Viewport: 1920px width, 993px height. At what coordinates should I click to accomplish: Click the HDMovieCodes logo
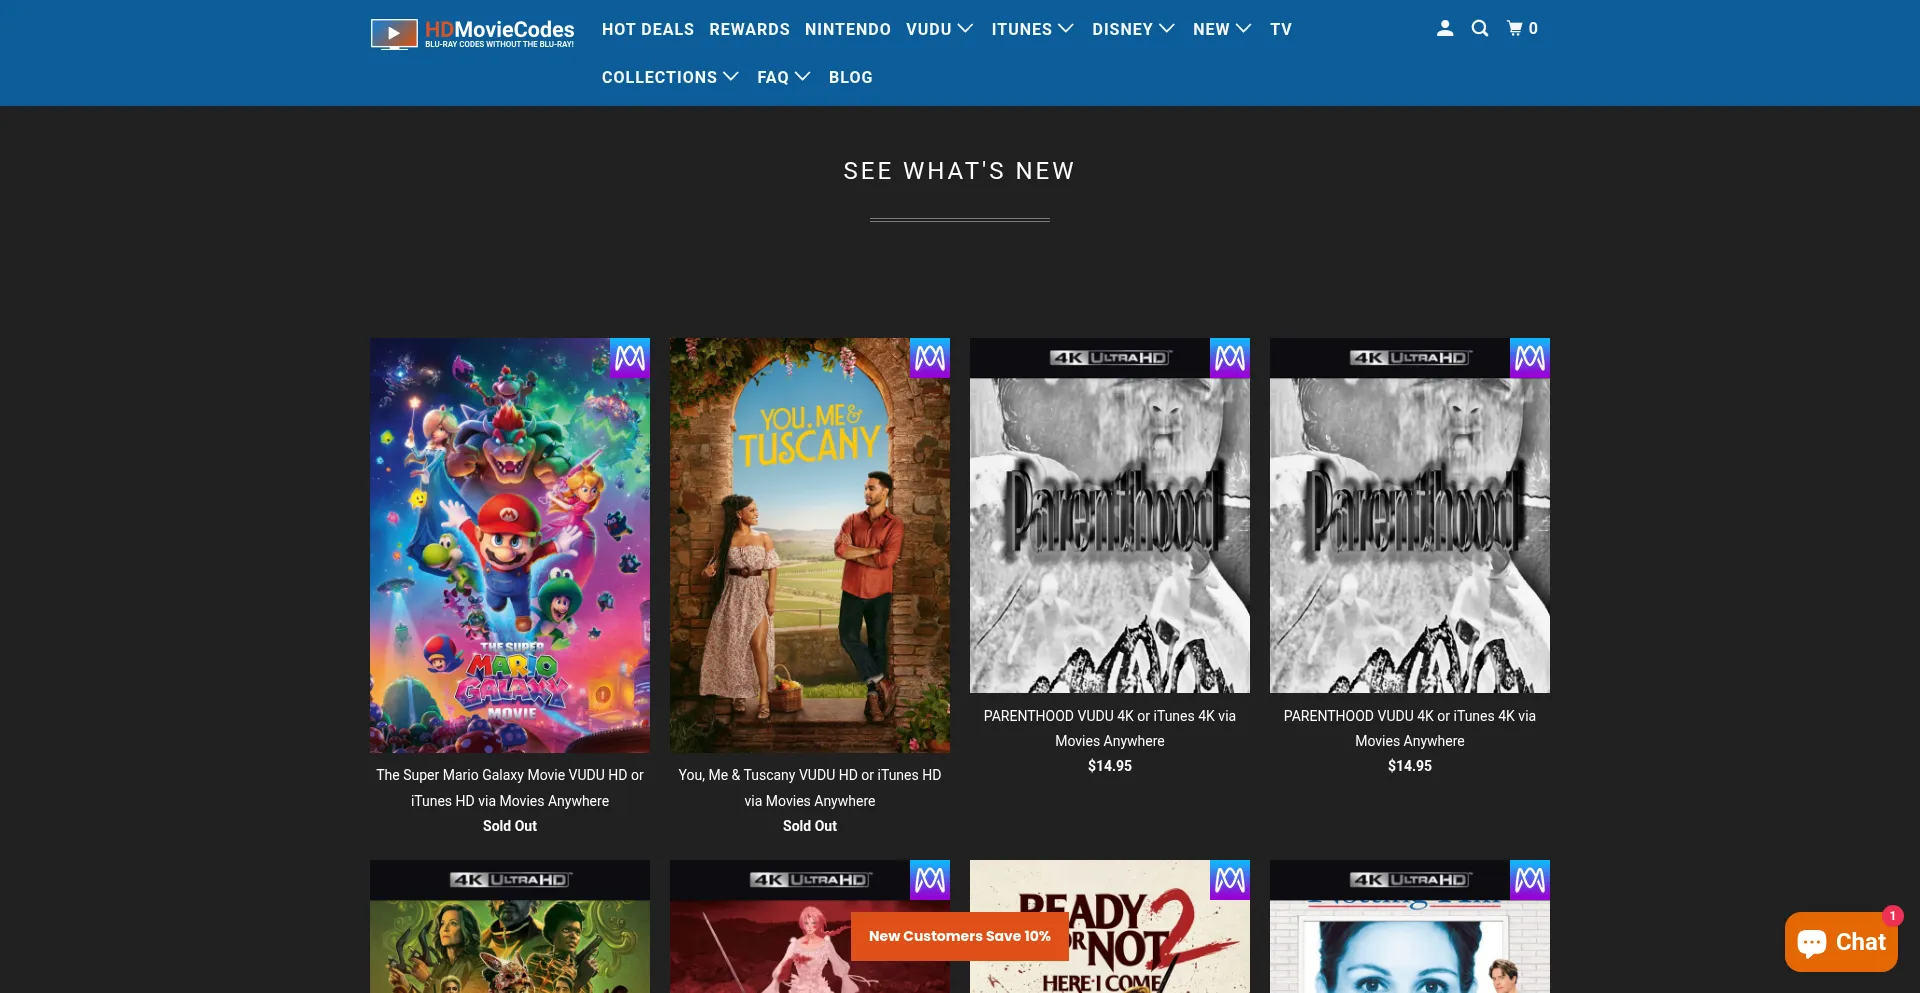(473, 34)
